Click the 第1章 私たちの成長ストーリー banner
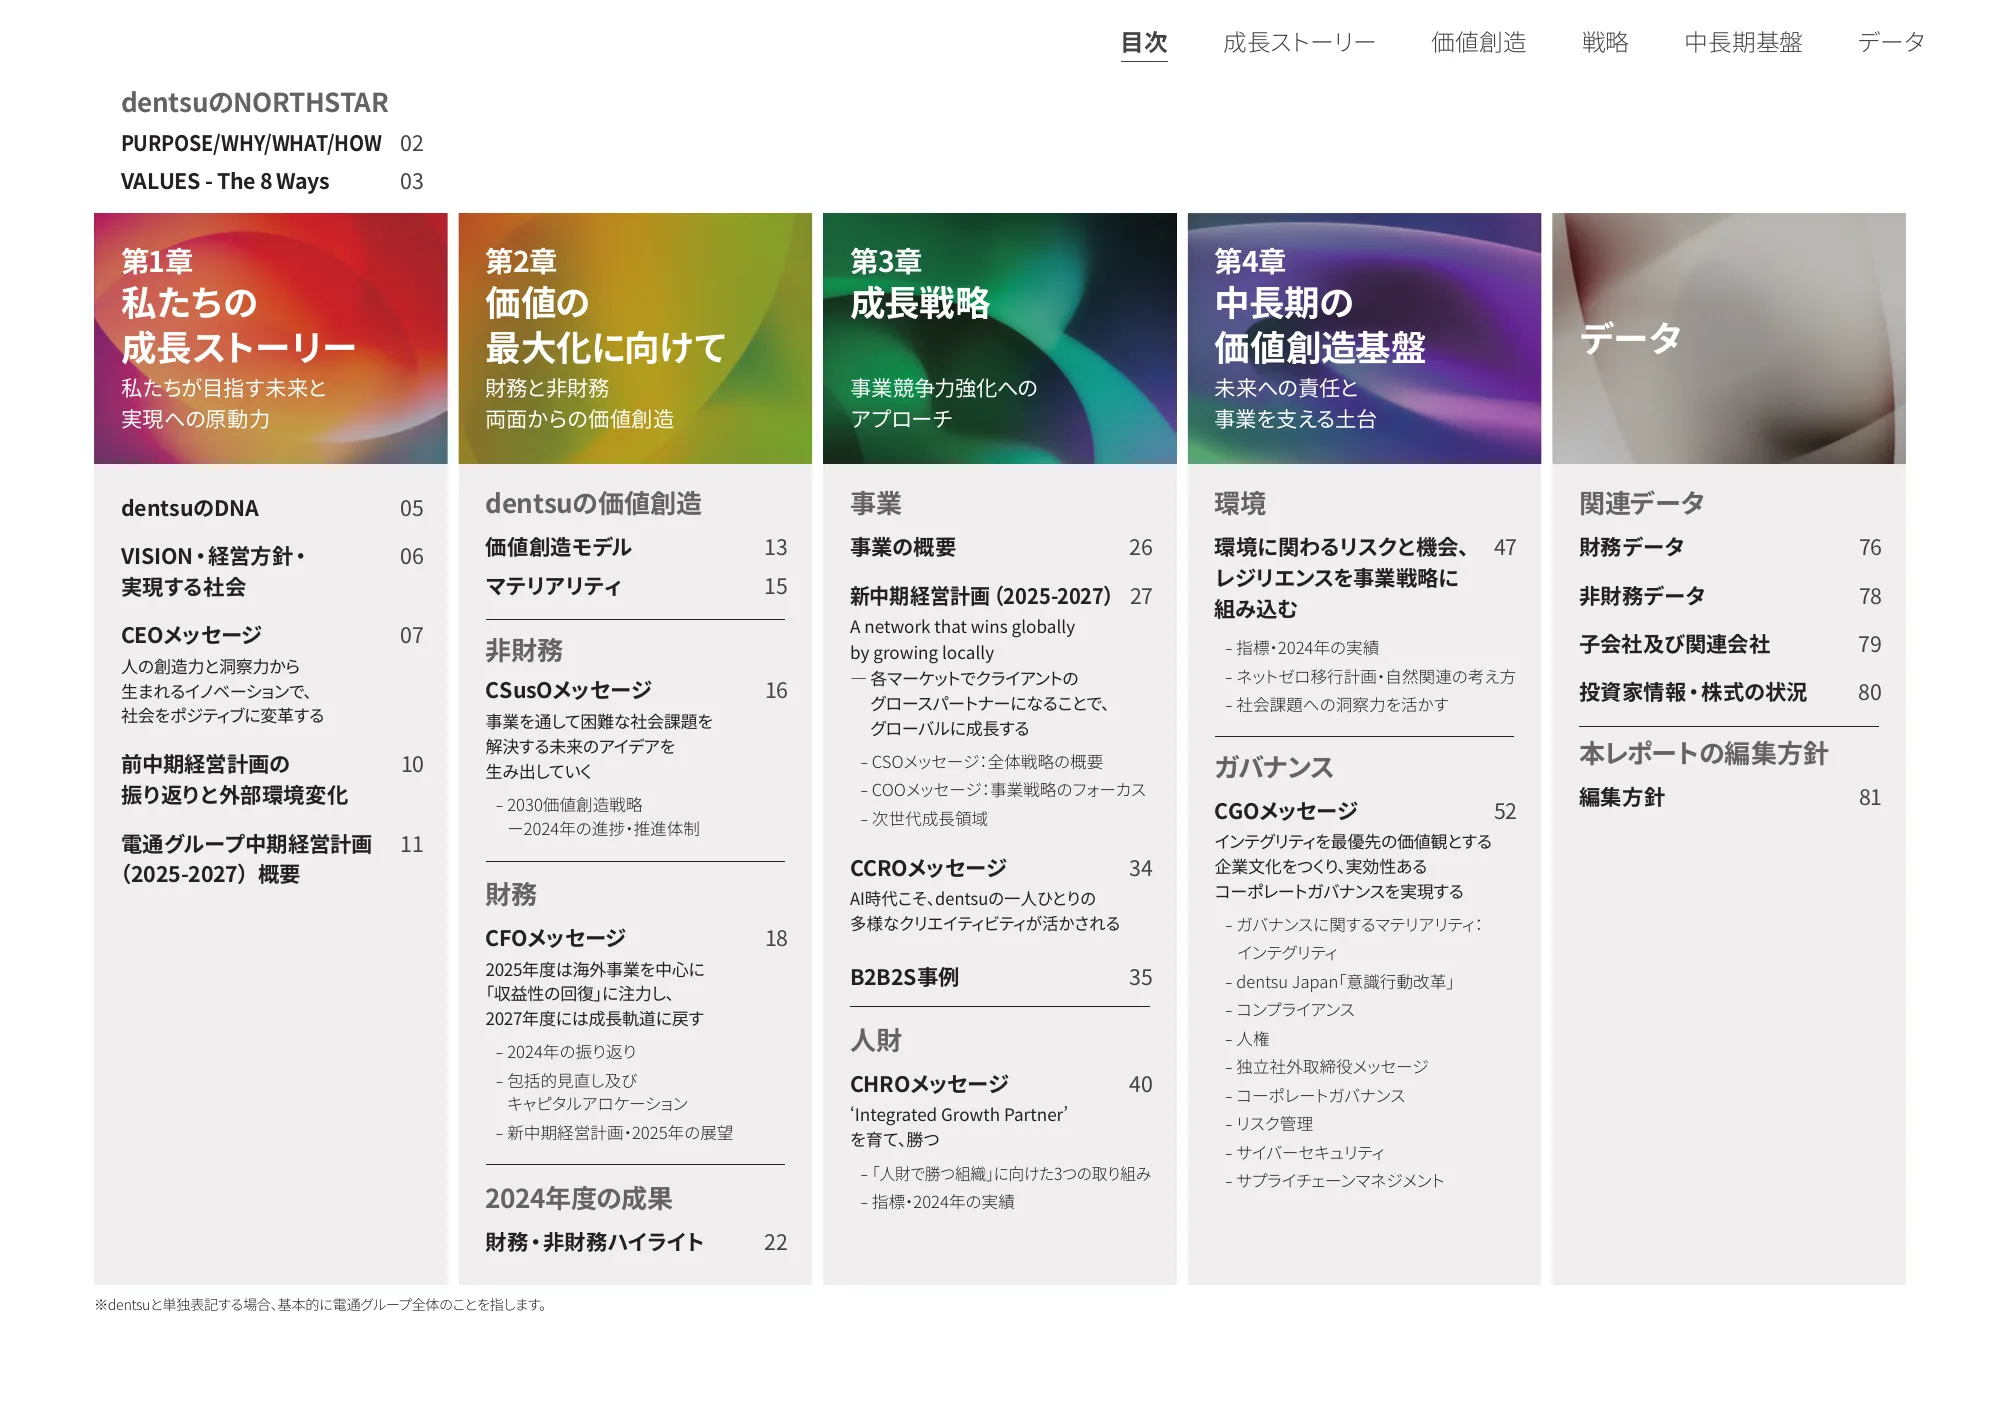Viewport: 2000px width, 1415px height. point(270,338)
